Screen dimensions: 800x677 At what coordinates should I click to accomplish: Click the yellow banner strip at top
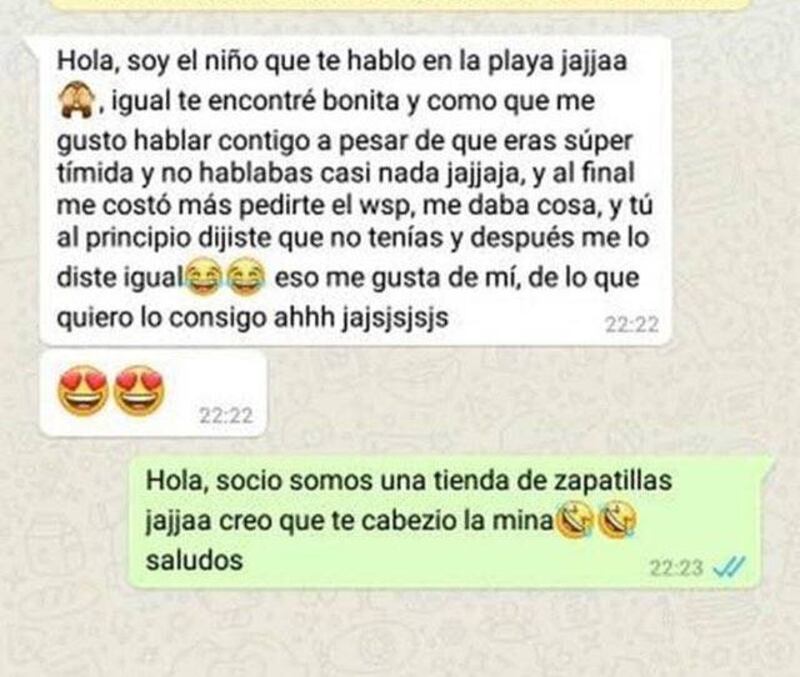[400, 5]
